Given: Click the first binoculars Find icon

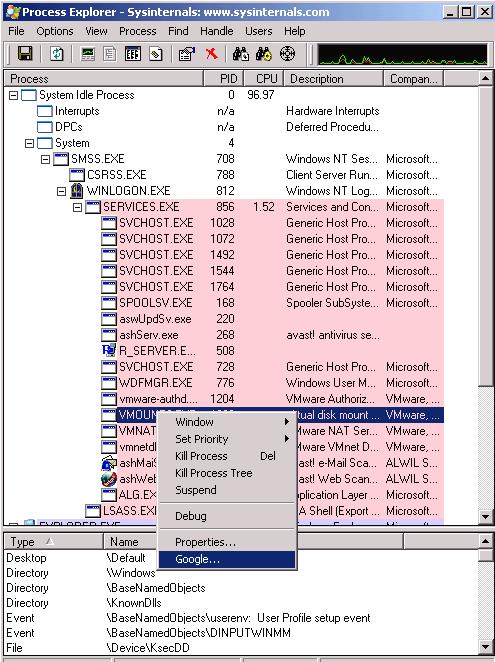Looking at the screenshot, I should point(241,54).
